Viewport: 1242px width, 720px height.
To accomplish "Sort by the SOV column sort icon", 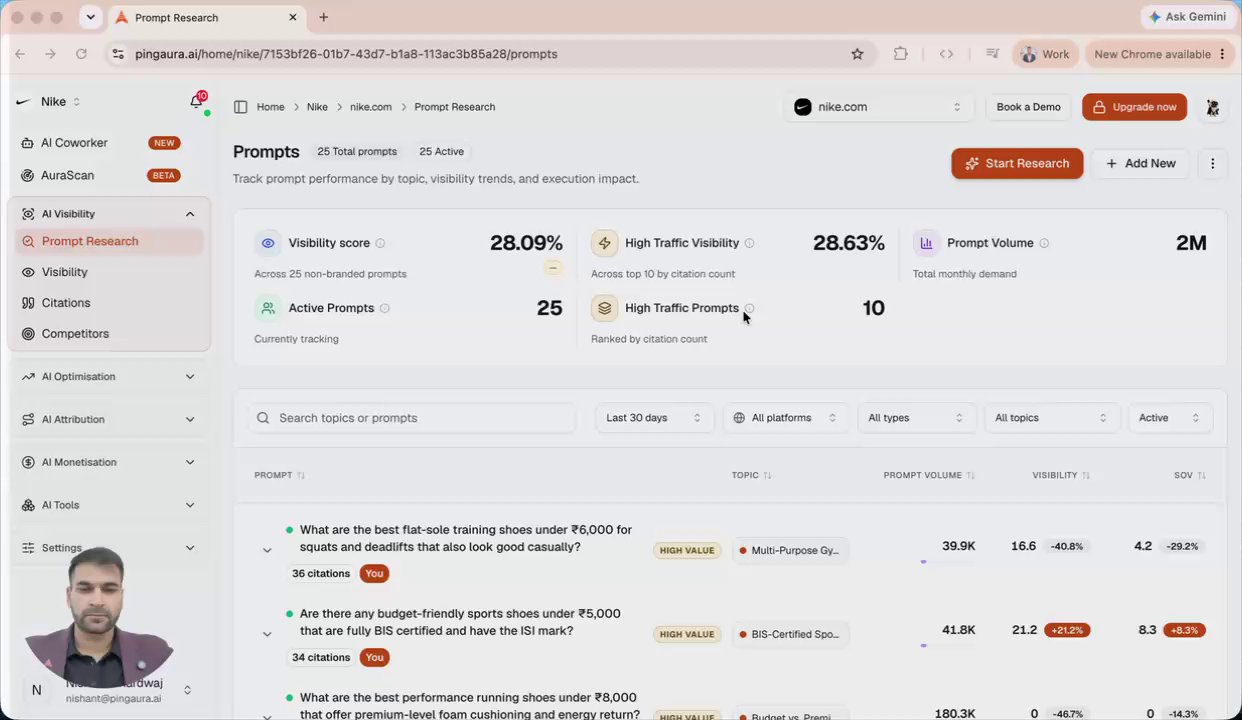I will pos(1201,476).
